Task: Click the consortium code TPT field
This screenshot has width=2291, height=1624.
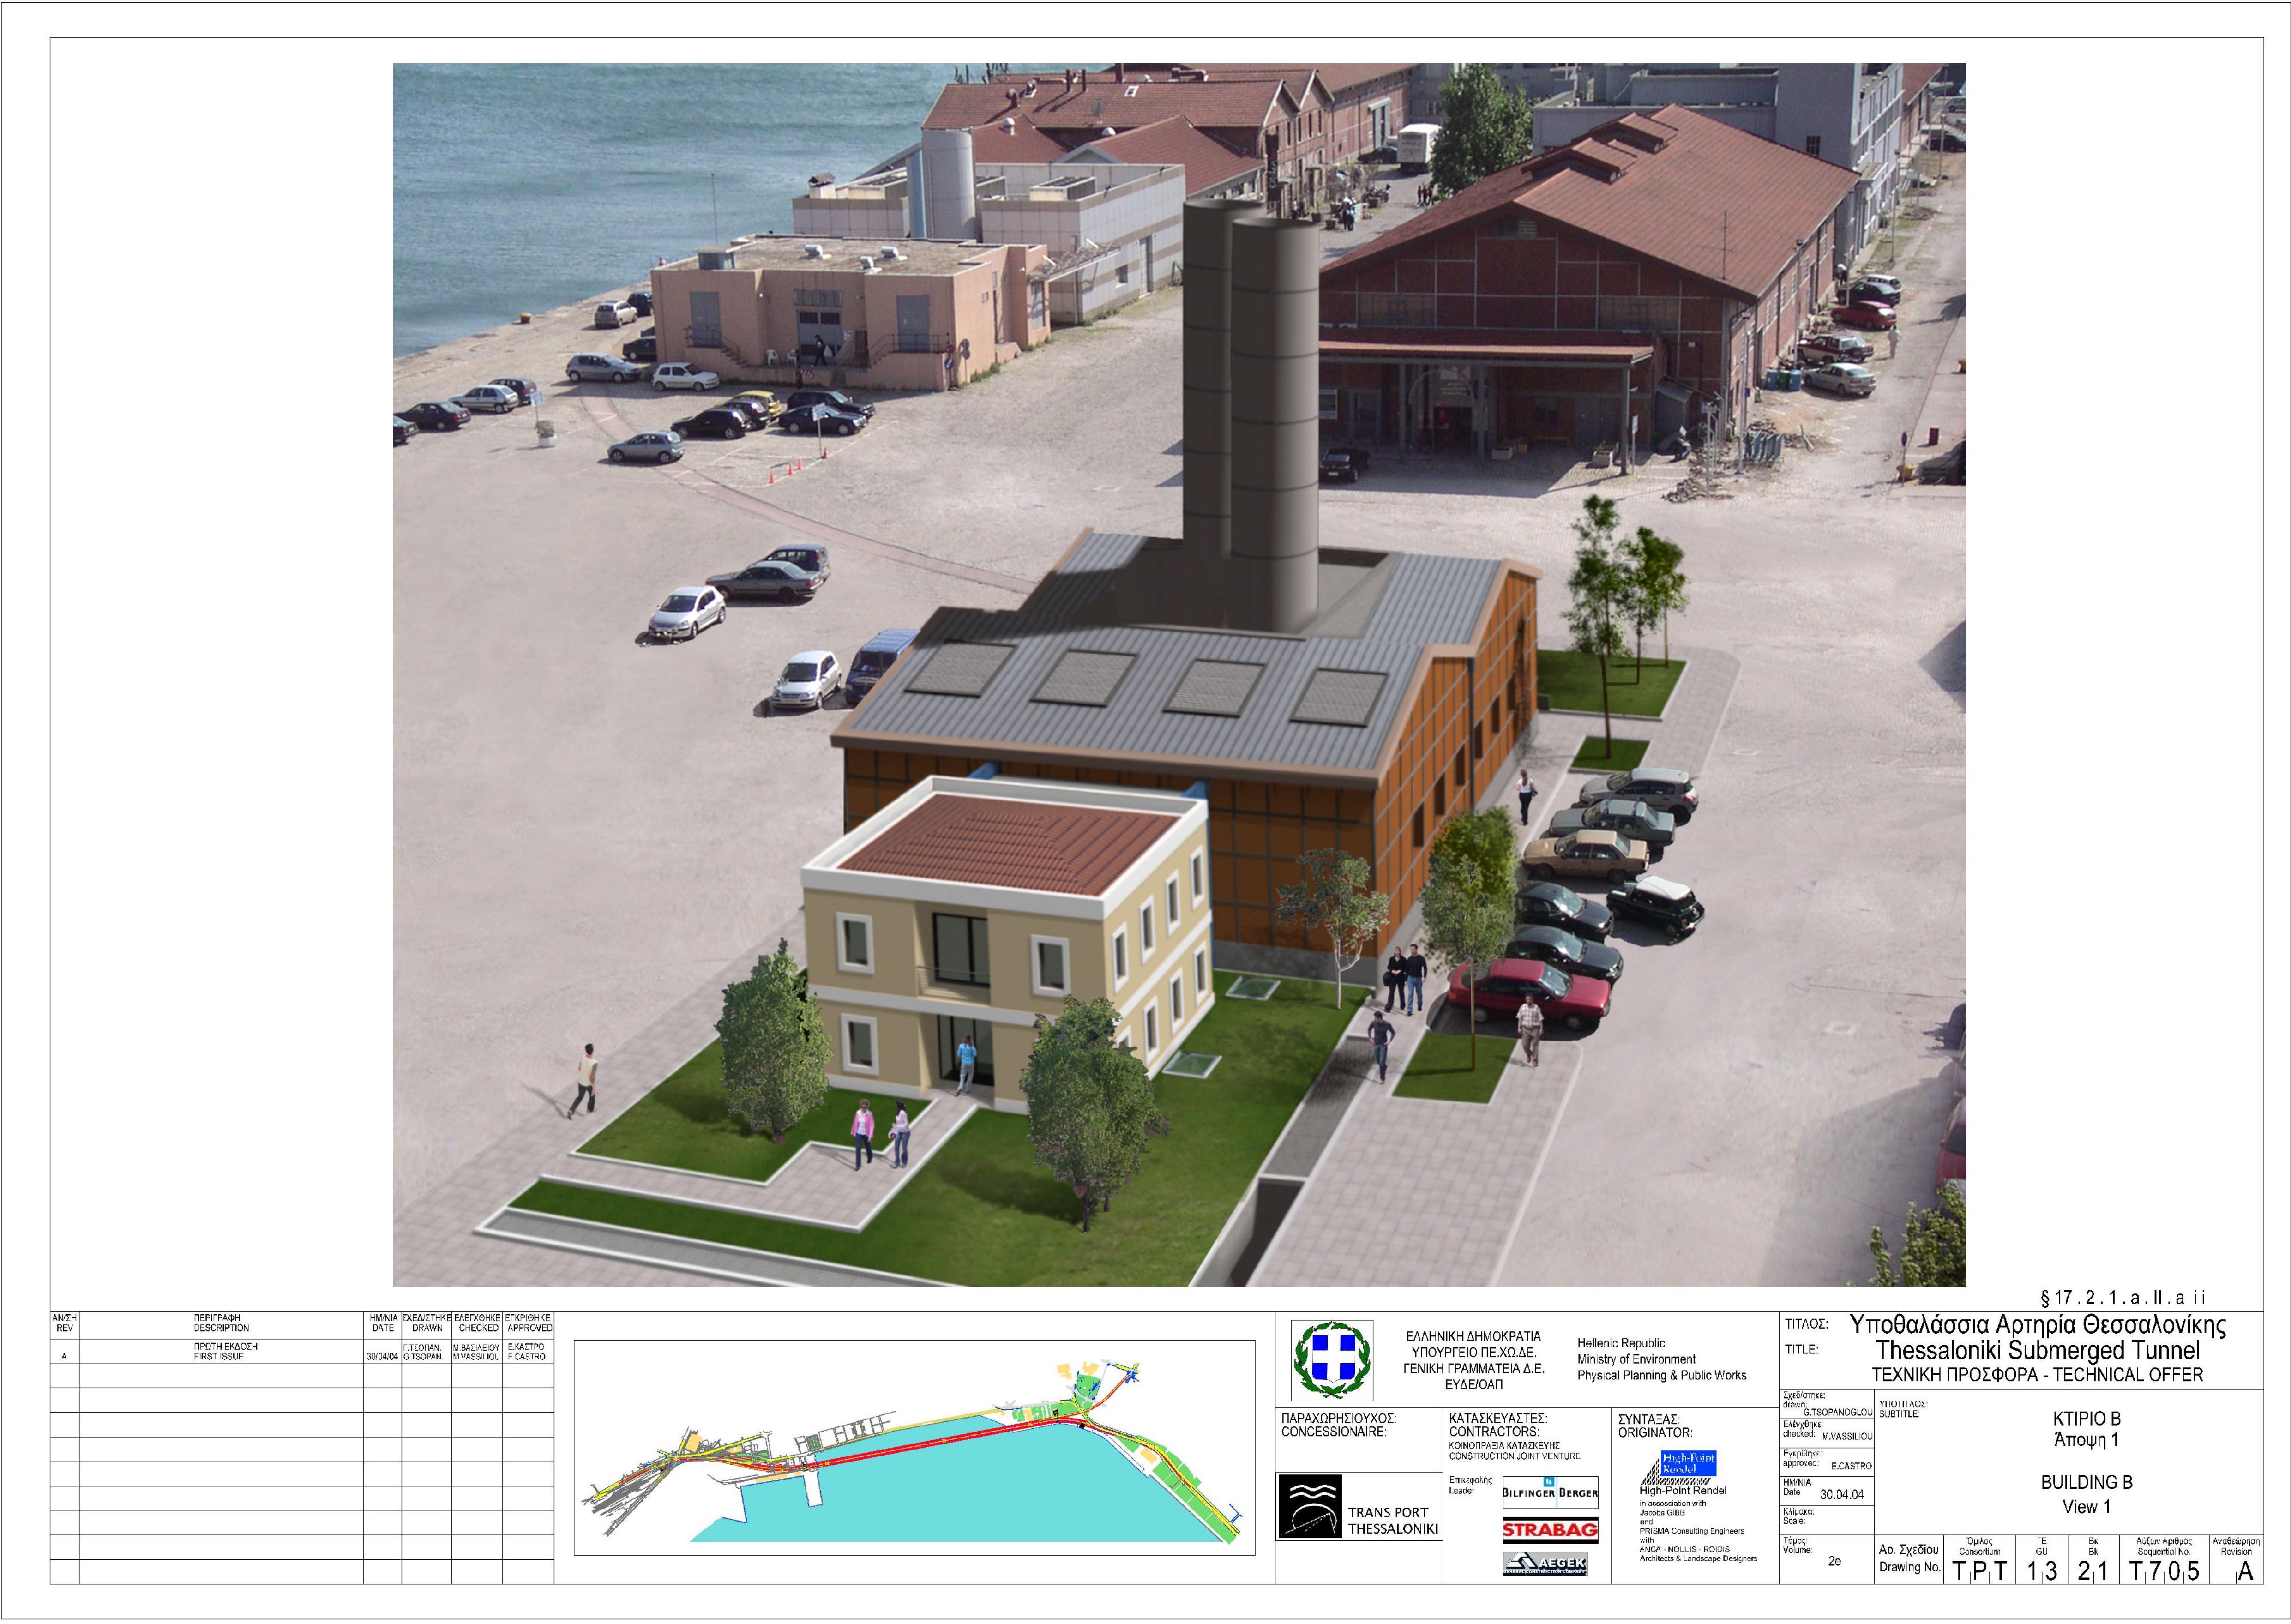Action: coord(1979,1571)
